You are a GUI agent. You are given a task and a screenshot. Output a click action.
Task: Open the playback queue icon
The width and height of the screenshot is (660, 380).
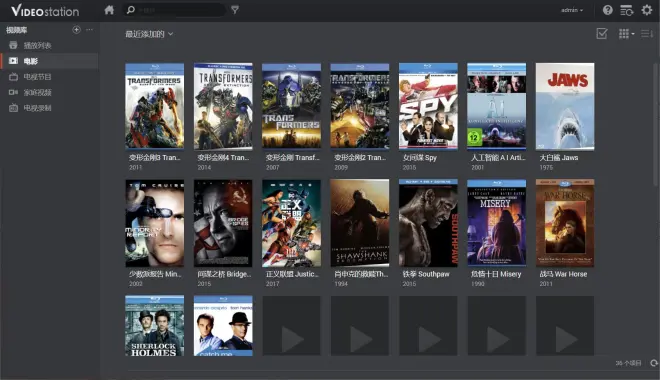click(x=627, y=10)
